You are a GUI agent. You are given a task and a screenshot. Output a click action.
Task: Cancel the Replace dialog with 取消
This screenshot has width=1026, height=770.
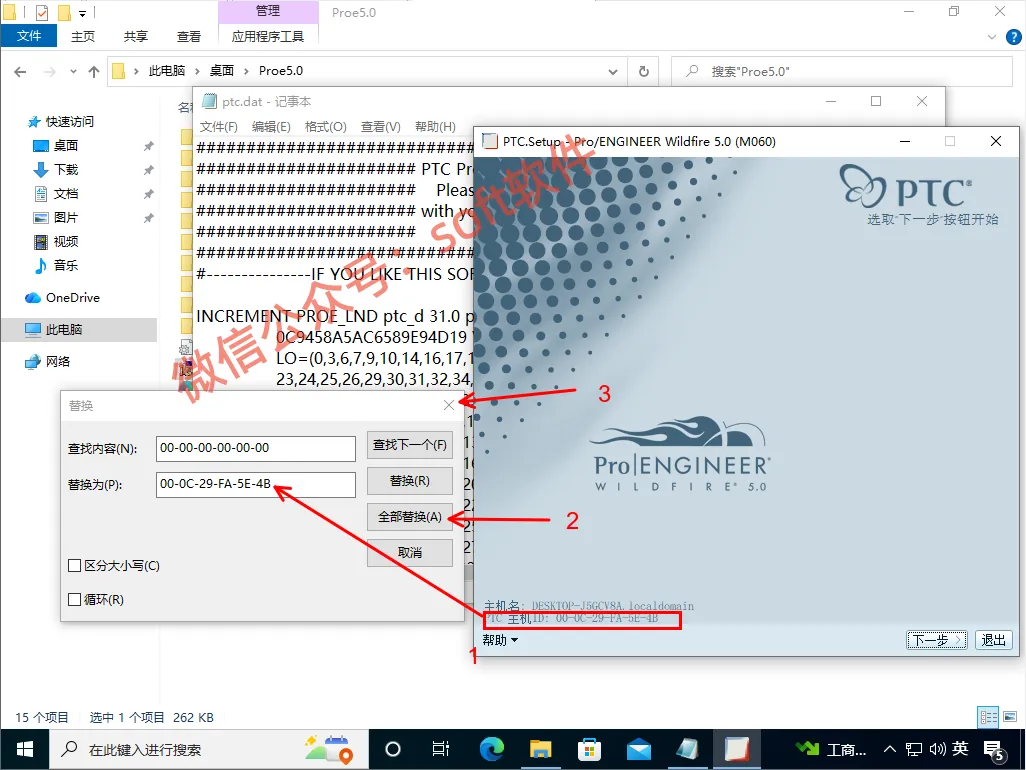(410, 553)
